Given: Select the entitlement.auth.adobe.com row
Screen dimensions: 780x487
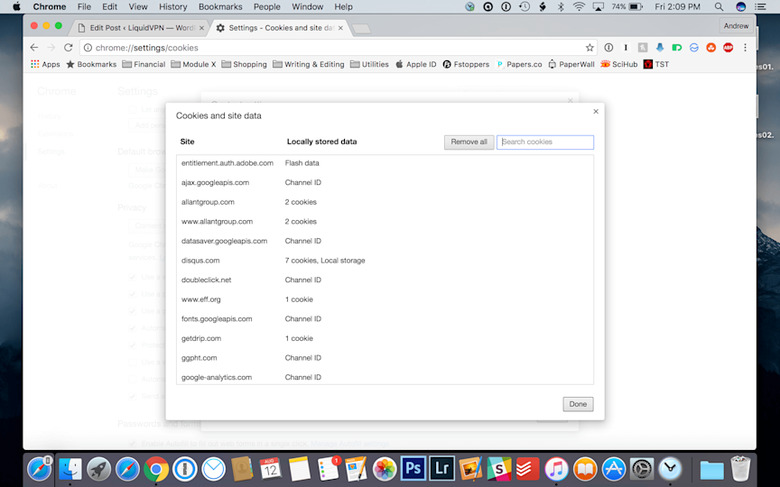Looking at the screenshot, I should [x=385, y=163].
